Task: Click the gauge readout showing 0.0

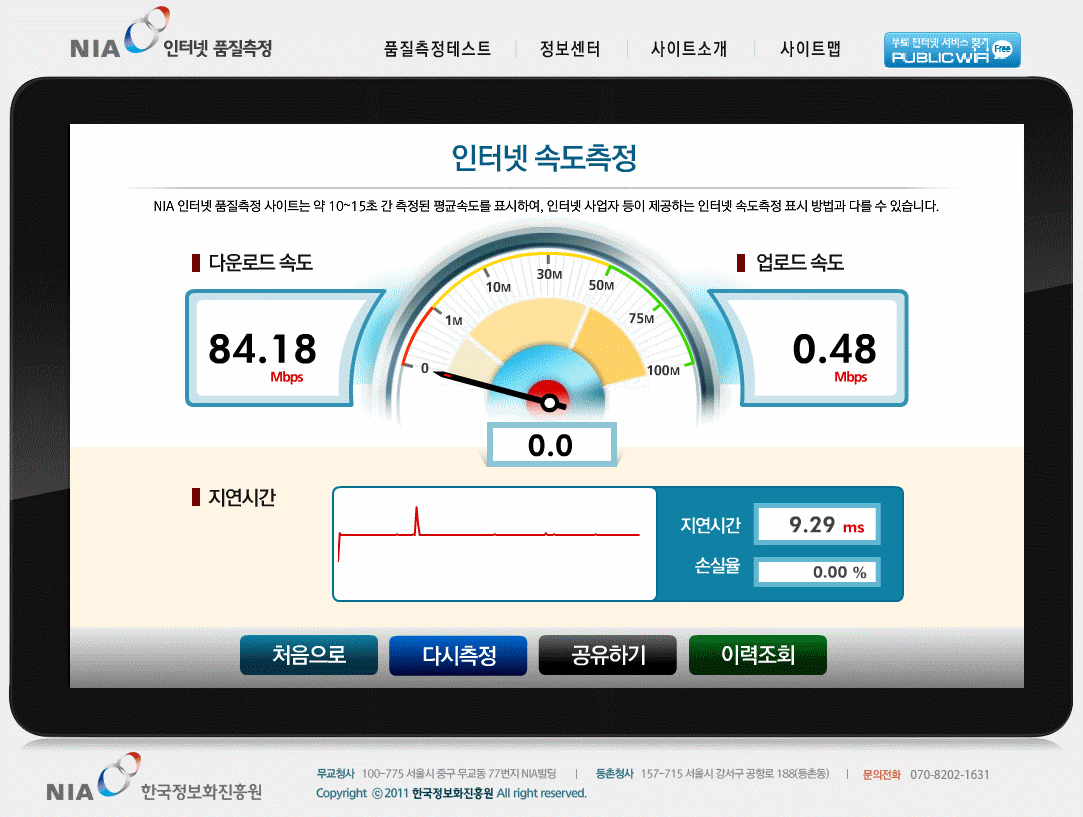Action: coord(550,445)
